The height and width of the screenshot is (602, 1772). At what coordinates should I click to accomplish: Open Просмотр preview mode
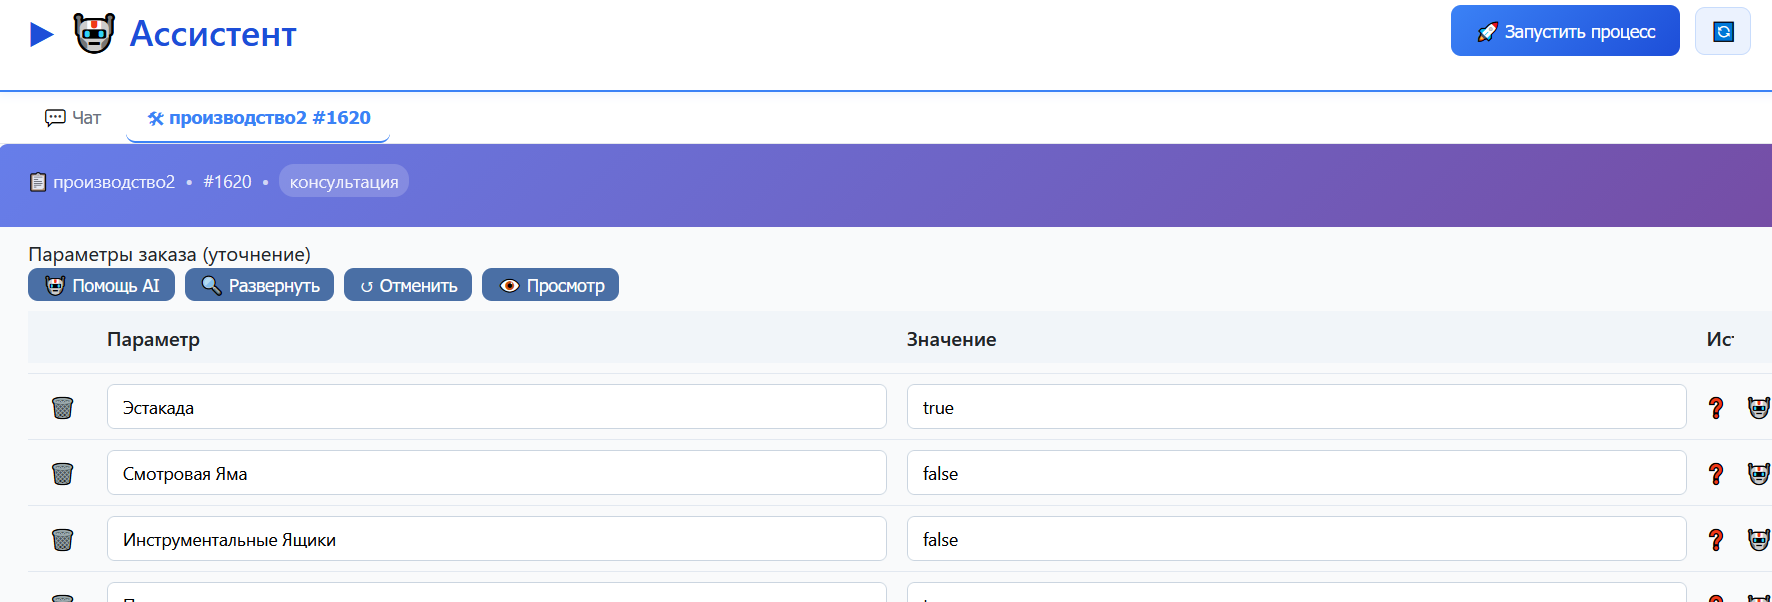(551, 285)
